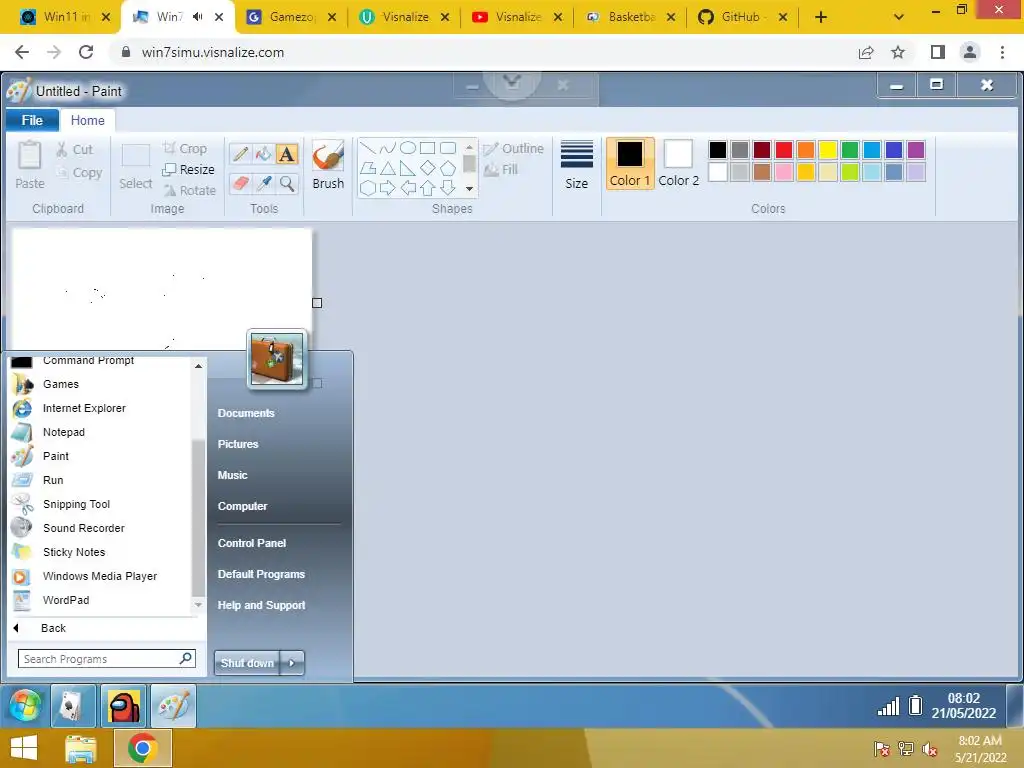Select the Fill with color bucket tool
The image size is (1024, 768).
coord(263,154)
